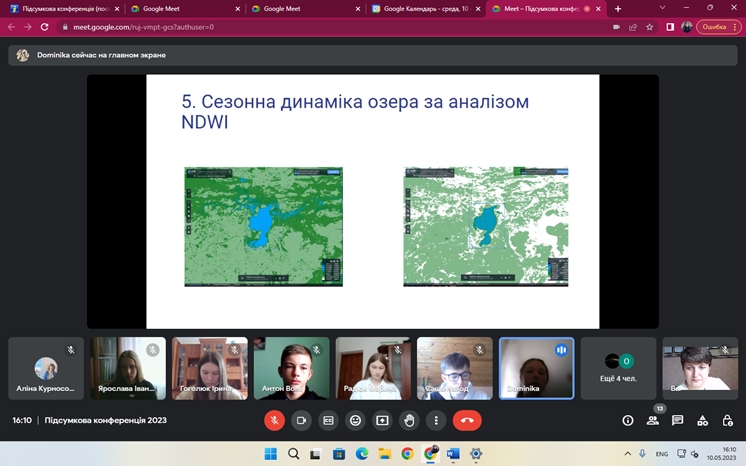Raise hand in the meeting
Viewport: 746px width, 466px height.
pyautogui.click(x=409, y=421)
